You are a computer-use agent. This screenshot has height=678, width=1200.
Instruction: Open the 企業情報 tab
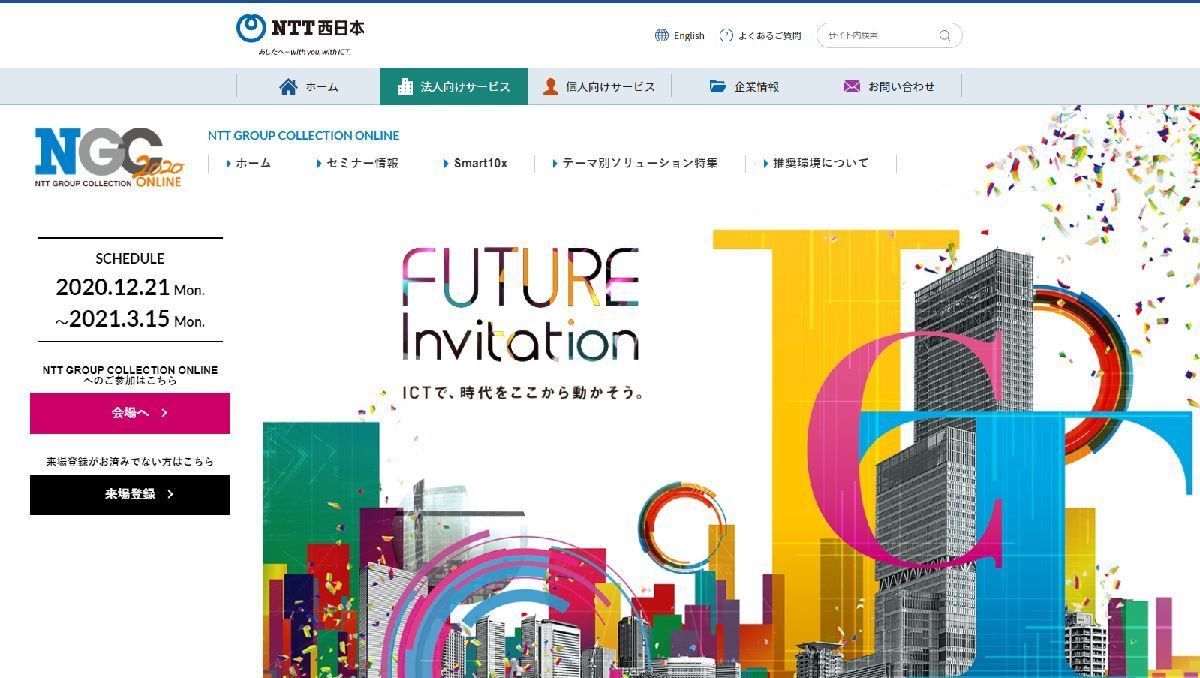point(744,87)
